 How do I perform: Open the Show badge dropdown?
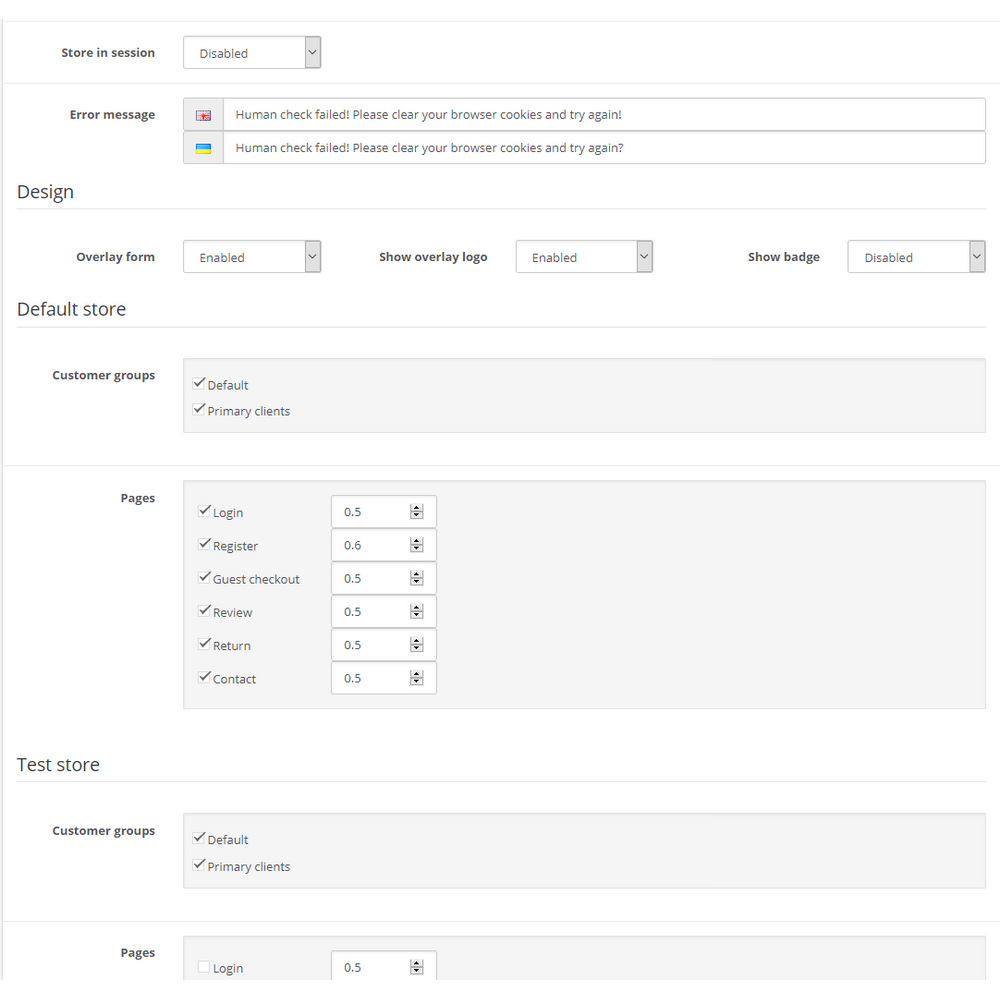click(x=916, y=256)
